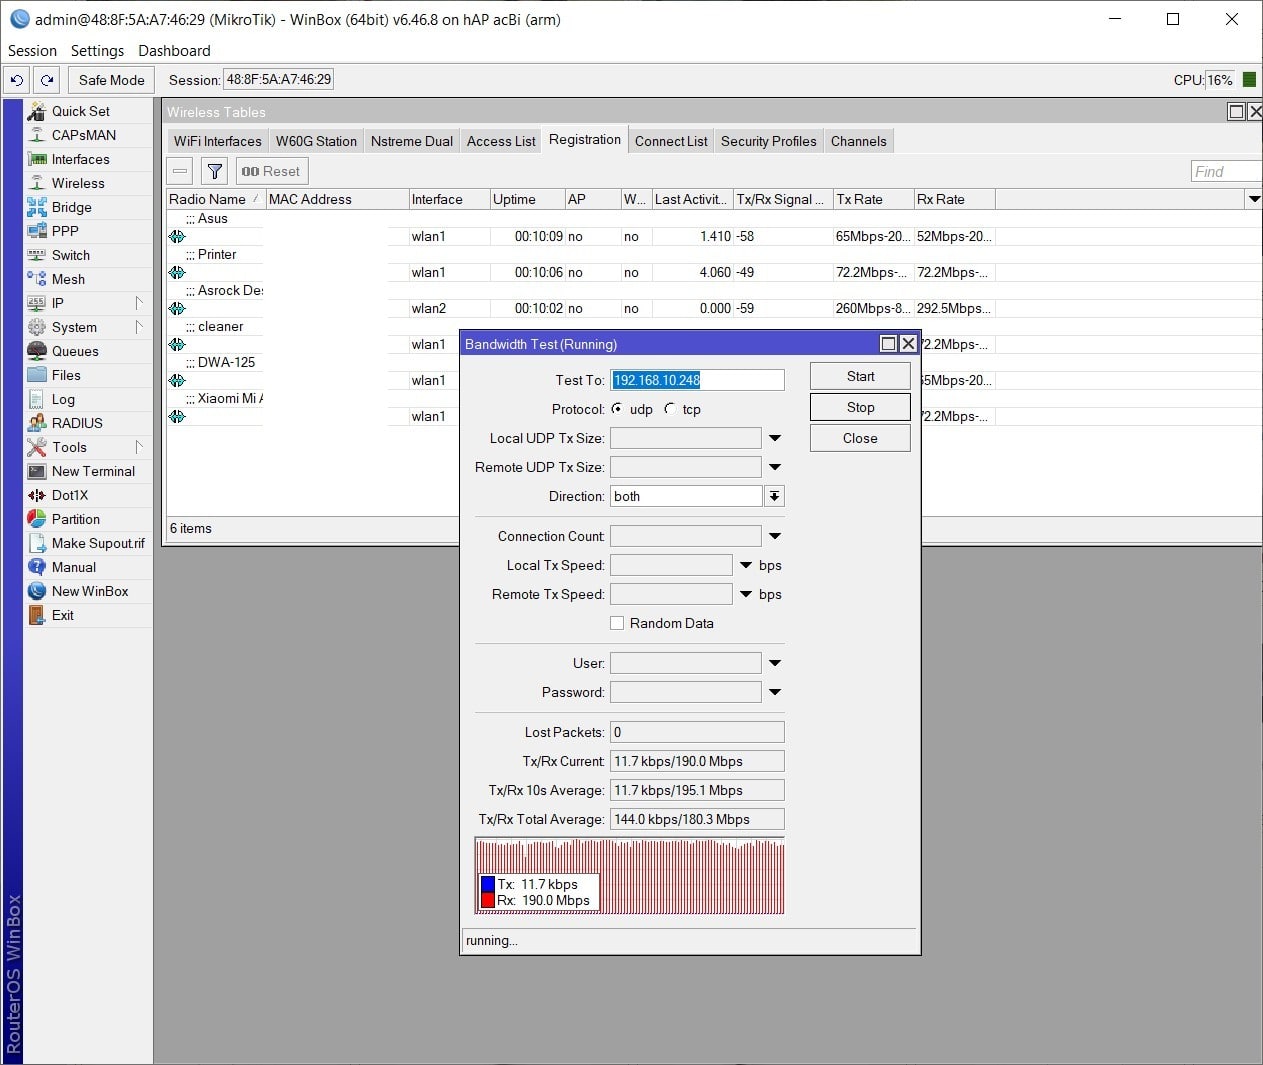Expand Remote UDP Tx Size field

coord(775,467)
